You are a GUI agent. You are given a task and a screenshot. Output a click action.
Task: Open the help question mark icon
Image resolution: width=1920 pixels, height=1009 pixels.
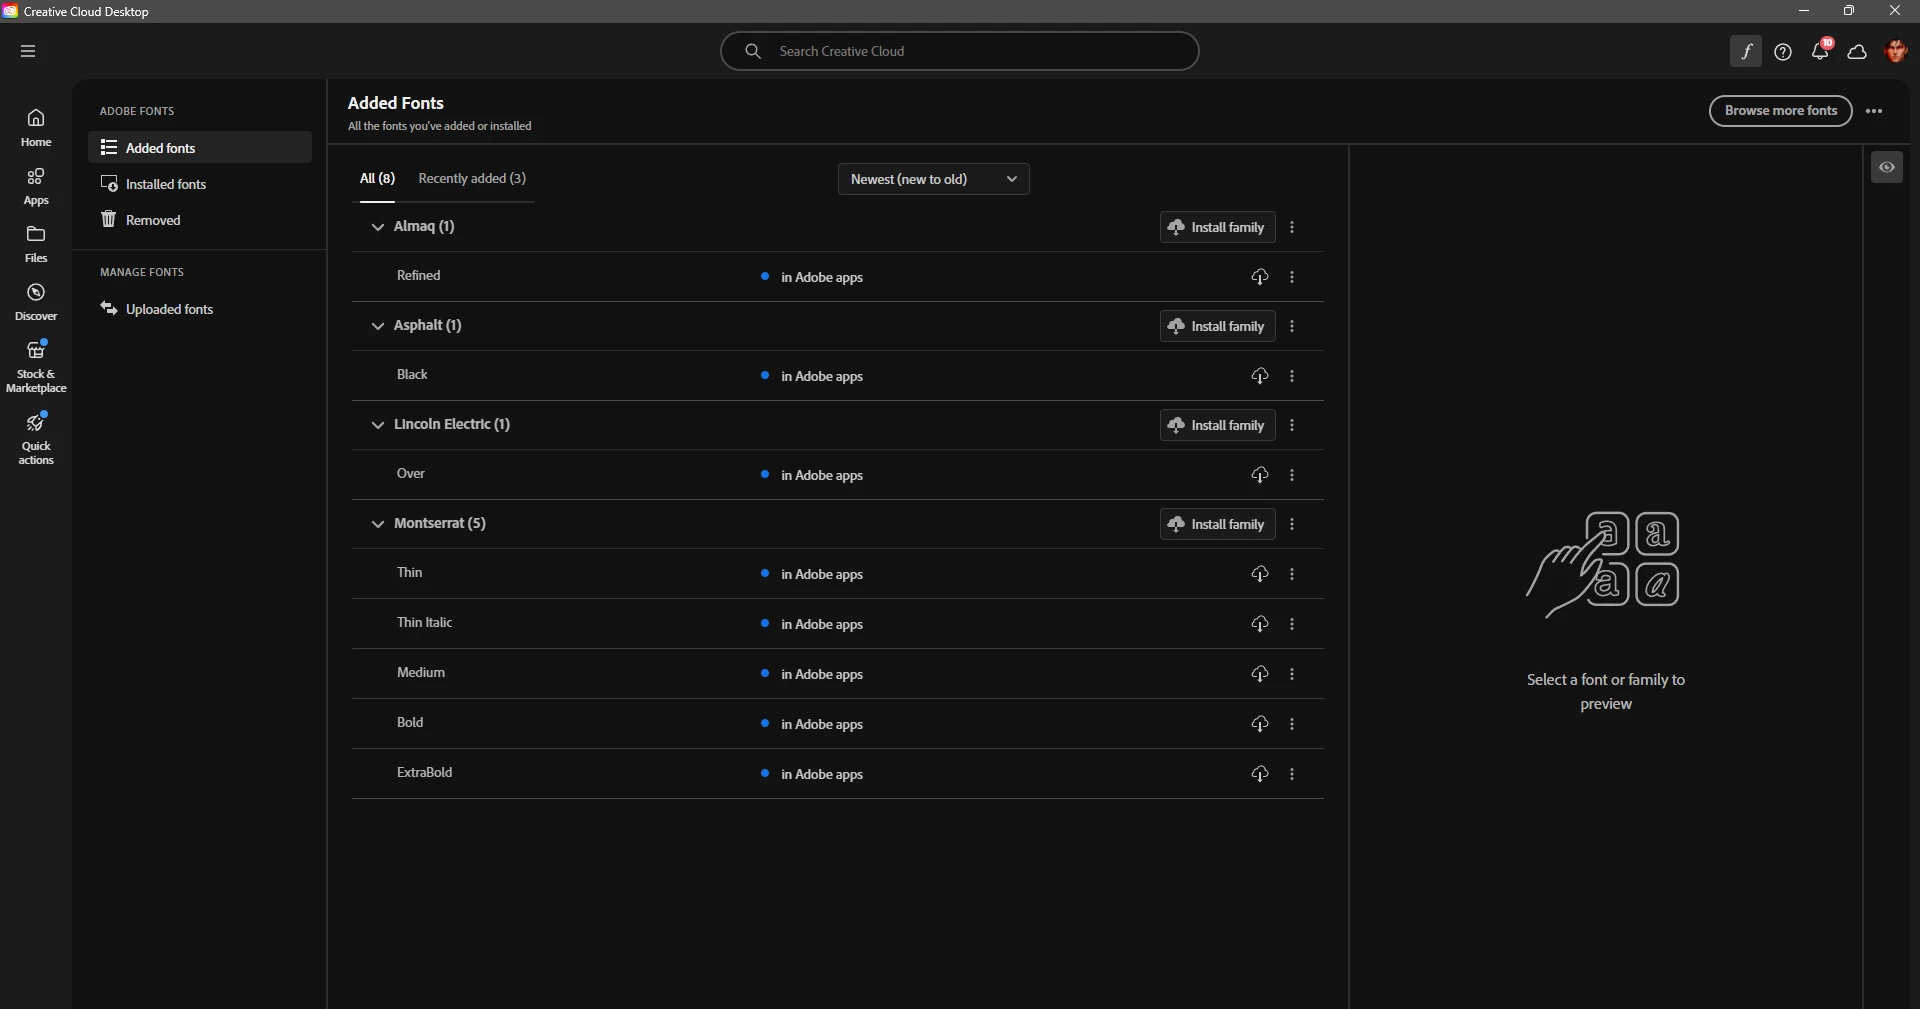[1783, 52]
